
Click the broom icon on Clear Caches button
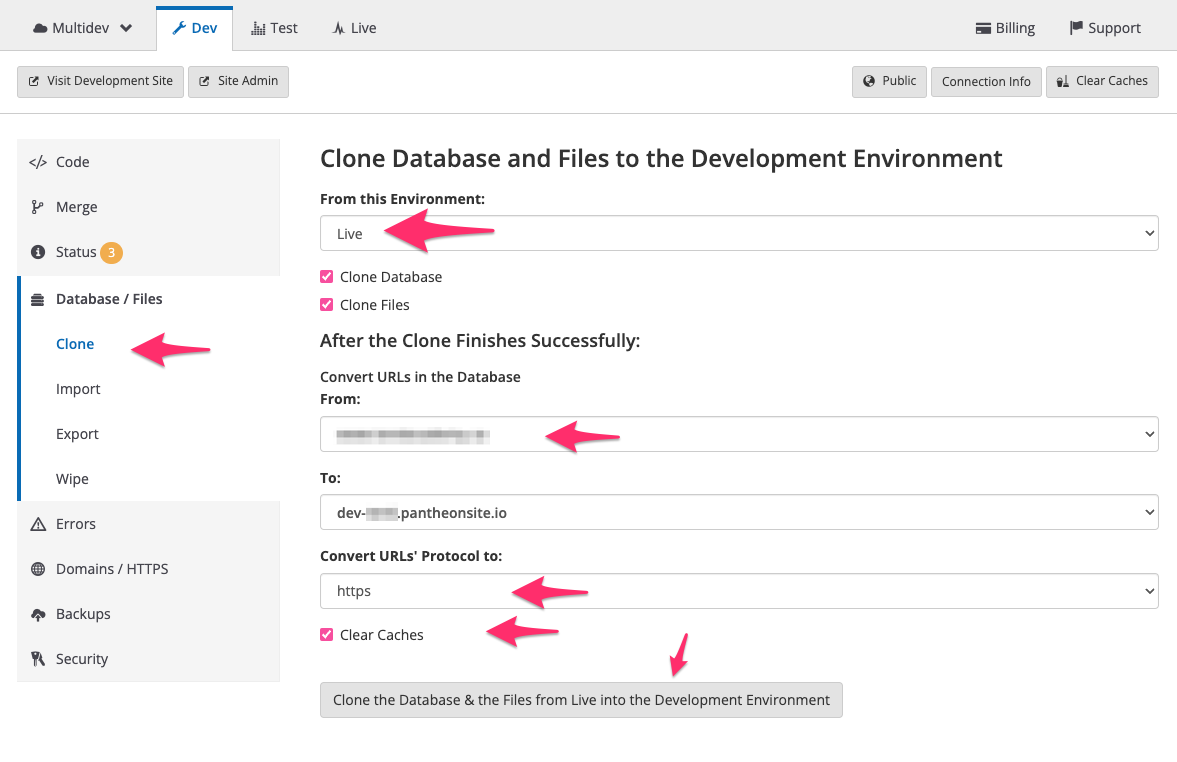pyautogui.click(x=1063, y=81)
